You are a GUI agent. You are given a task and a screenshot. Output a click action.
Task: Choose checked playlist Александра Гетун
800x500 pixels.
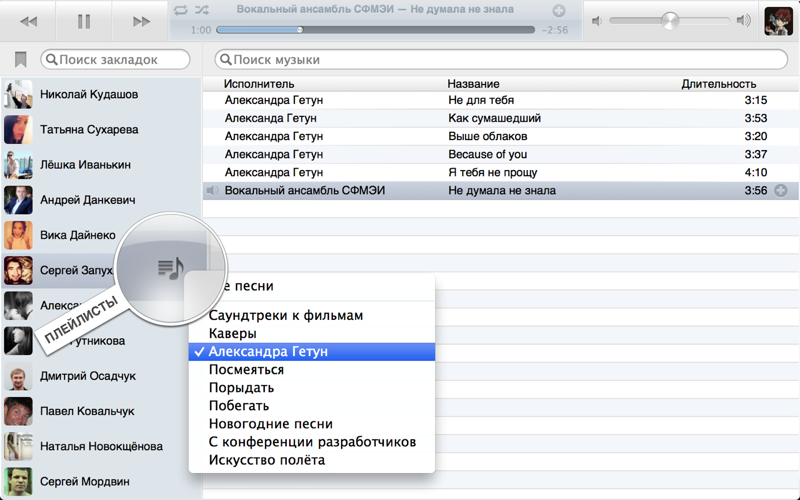tap(312, 352)
